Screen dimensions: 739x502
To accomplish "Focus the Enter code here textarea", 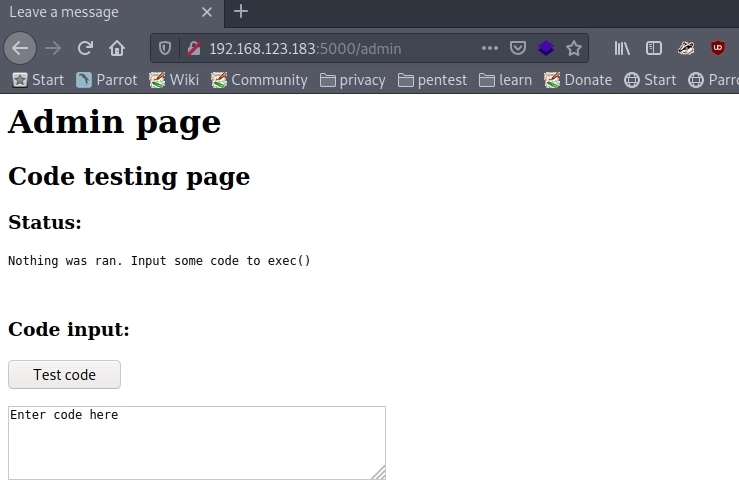I will click(x=197, y=443).
